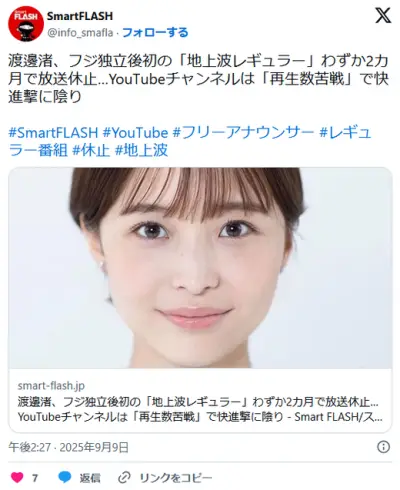Click the X logo icon
The width and height of the screenshot is (400, 490).
pyautogui.click(x=383, y=16)
